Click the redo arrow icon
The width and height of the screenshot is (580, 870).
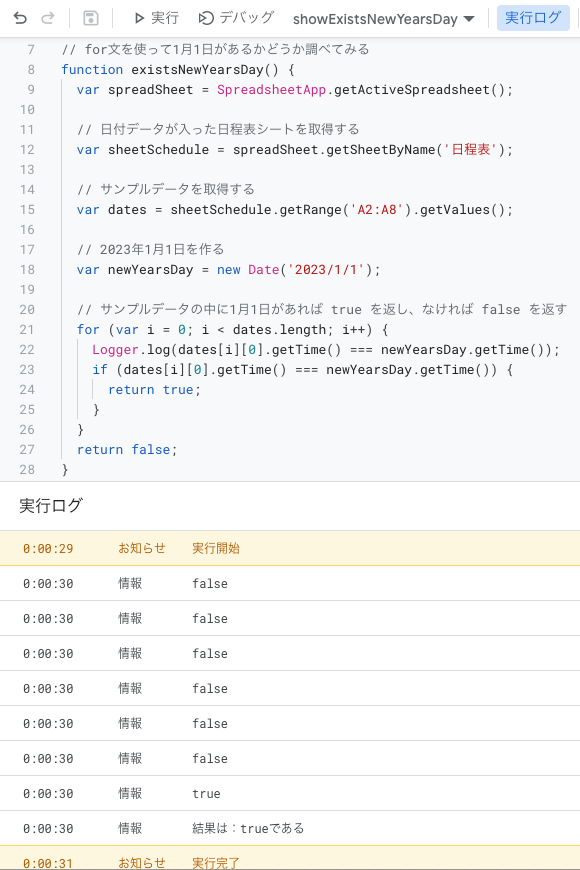tap(48, 18)
